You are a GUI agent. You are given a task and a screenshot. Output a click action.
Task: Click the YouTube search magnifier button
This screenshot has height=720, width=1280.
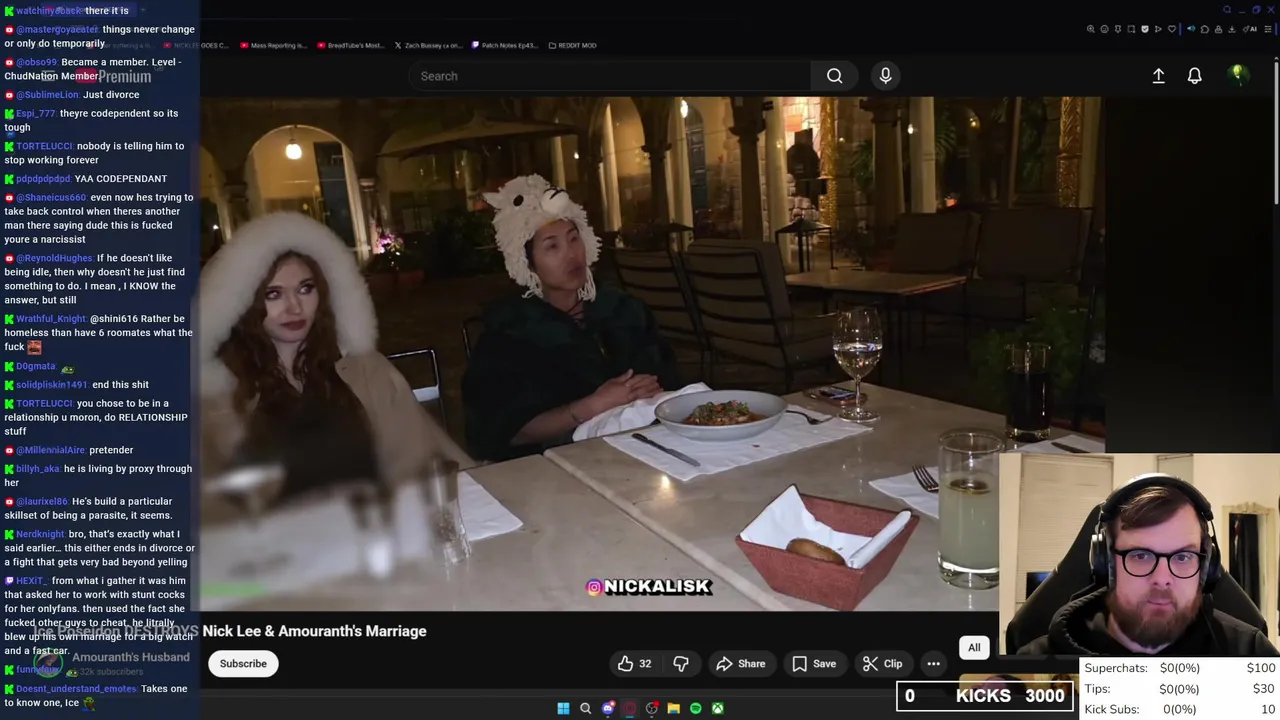[834, 76]
